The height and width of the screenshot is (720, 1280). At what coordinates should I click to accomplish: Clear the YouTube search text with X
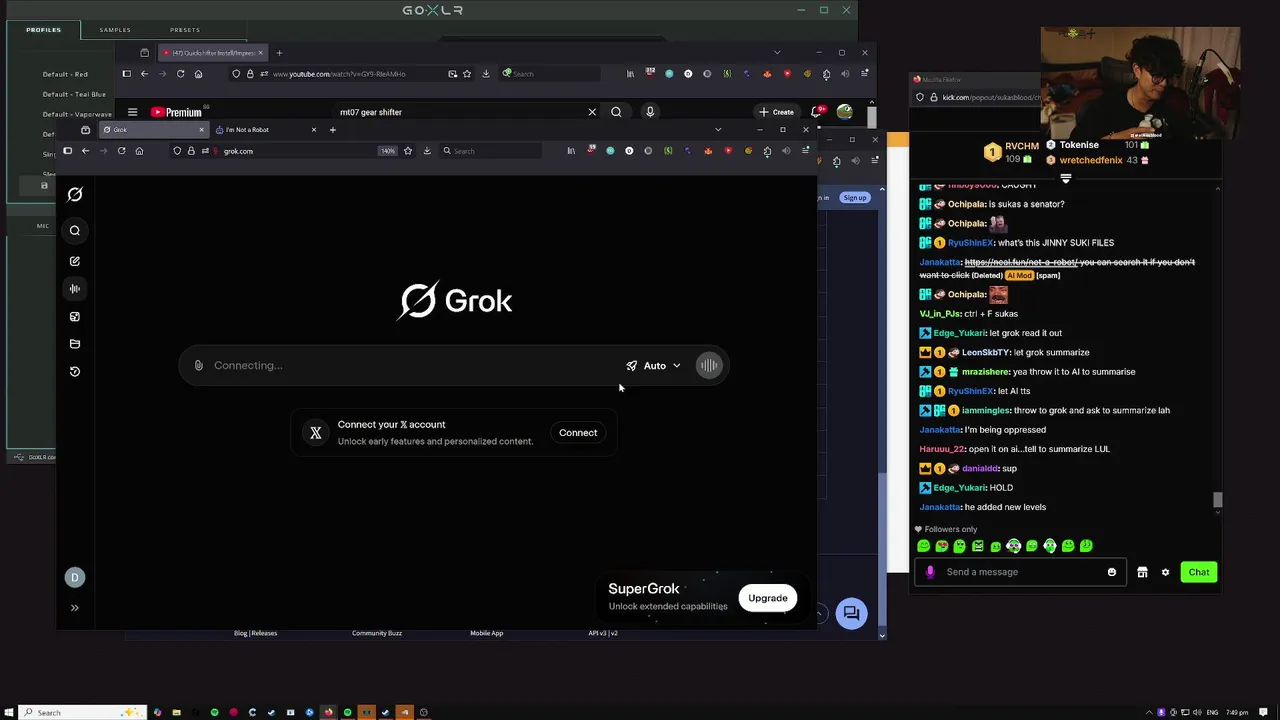pos(592,112)
